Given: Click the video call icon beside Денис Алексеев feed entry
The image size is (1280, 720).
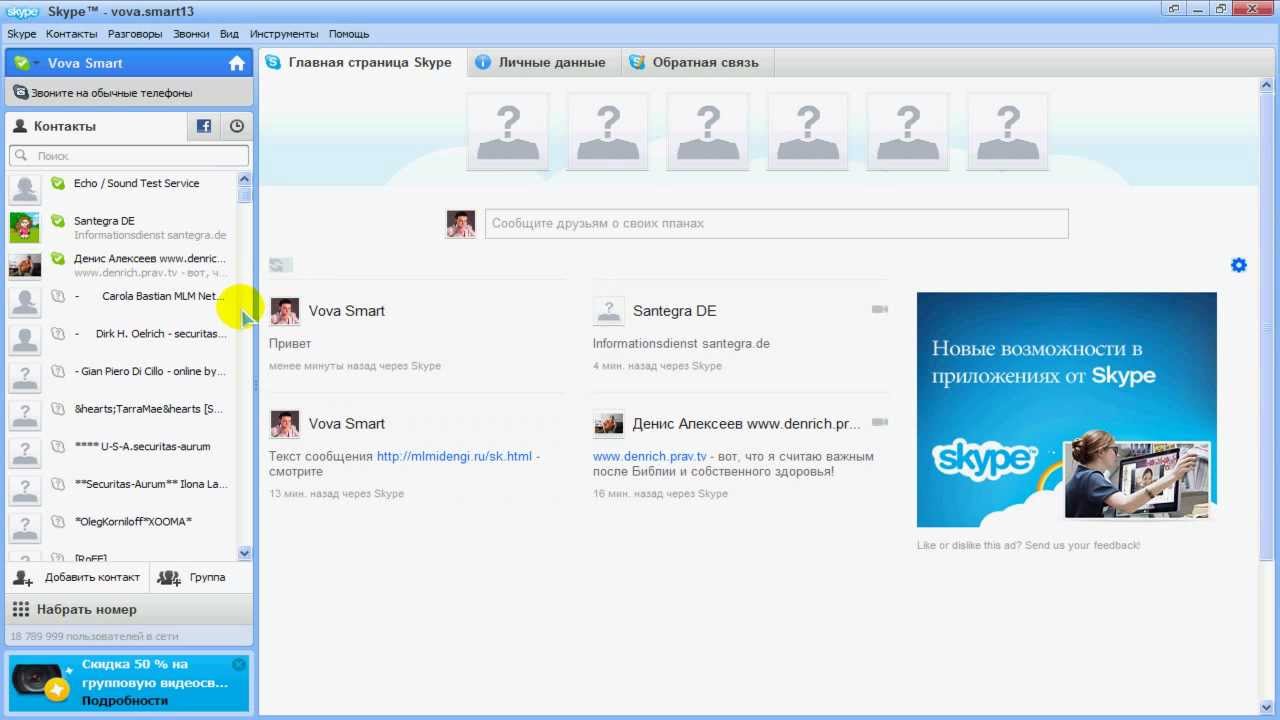Looking at the screenshot, I should click(880, 423).
